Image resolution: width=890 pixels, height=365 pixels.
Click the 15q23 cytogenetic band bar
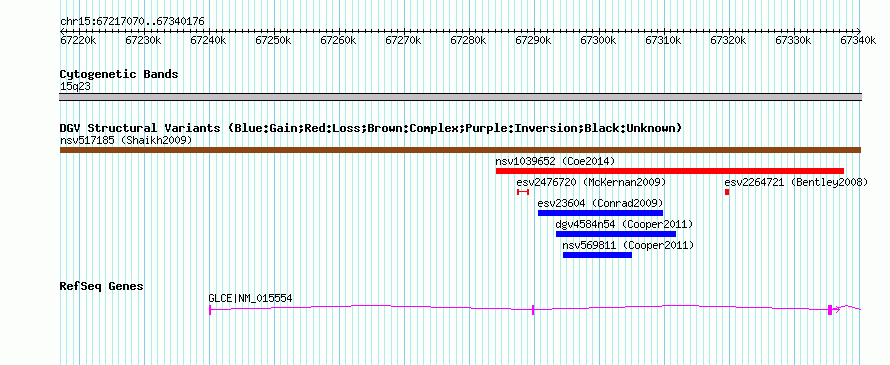click(460, 97)
